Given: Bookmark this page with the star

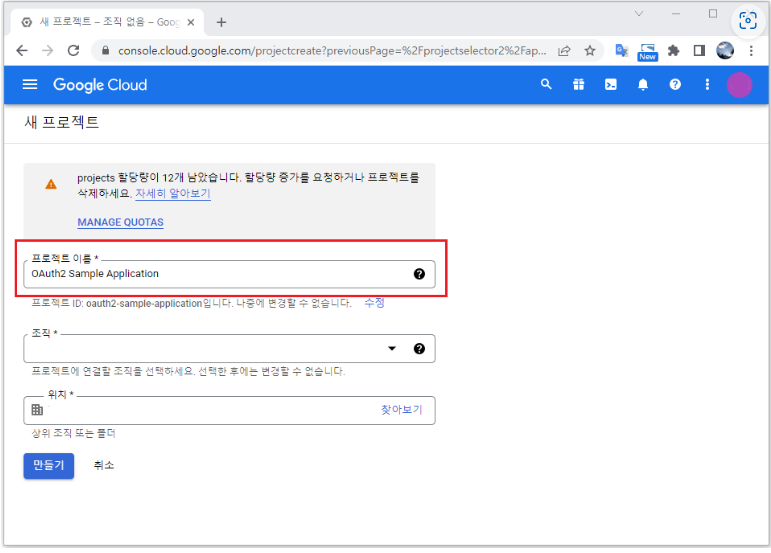Looking at the screenshot, I should 590,50.
